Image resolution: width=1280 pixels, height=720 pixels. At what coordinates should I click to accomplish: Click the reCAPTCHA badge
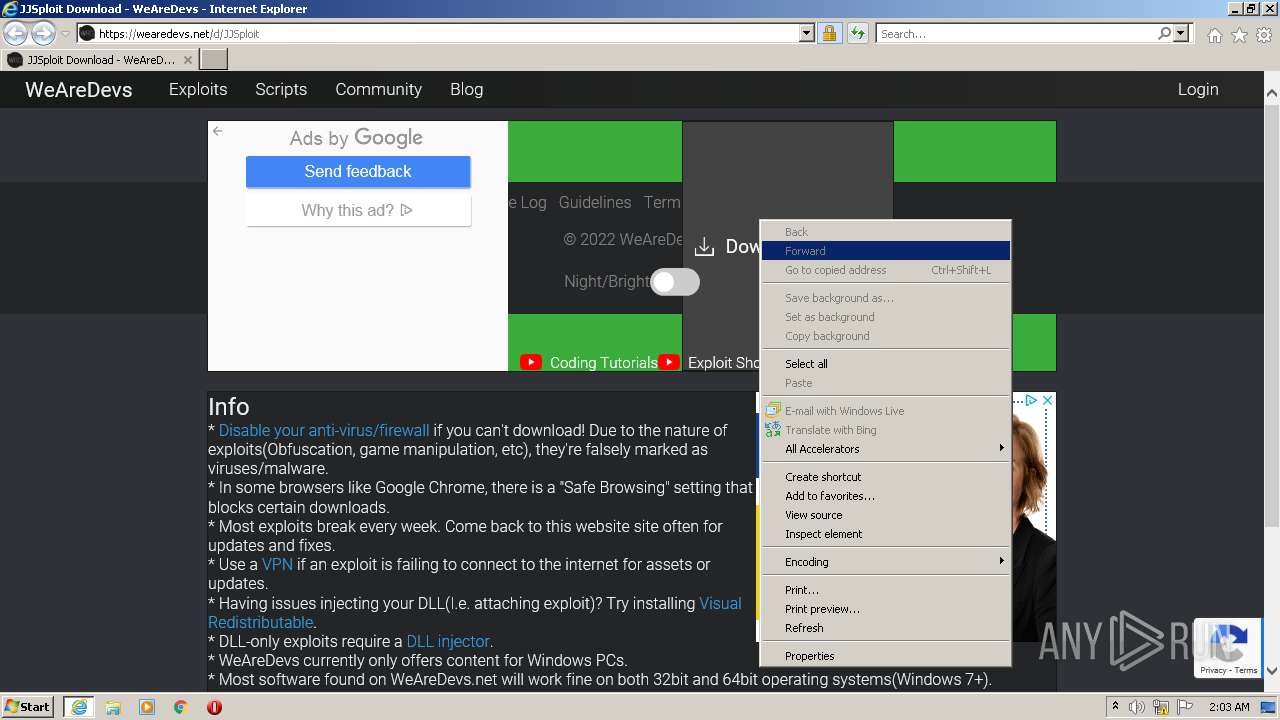coord(1229,647)
